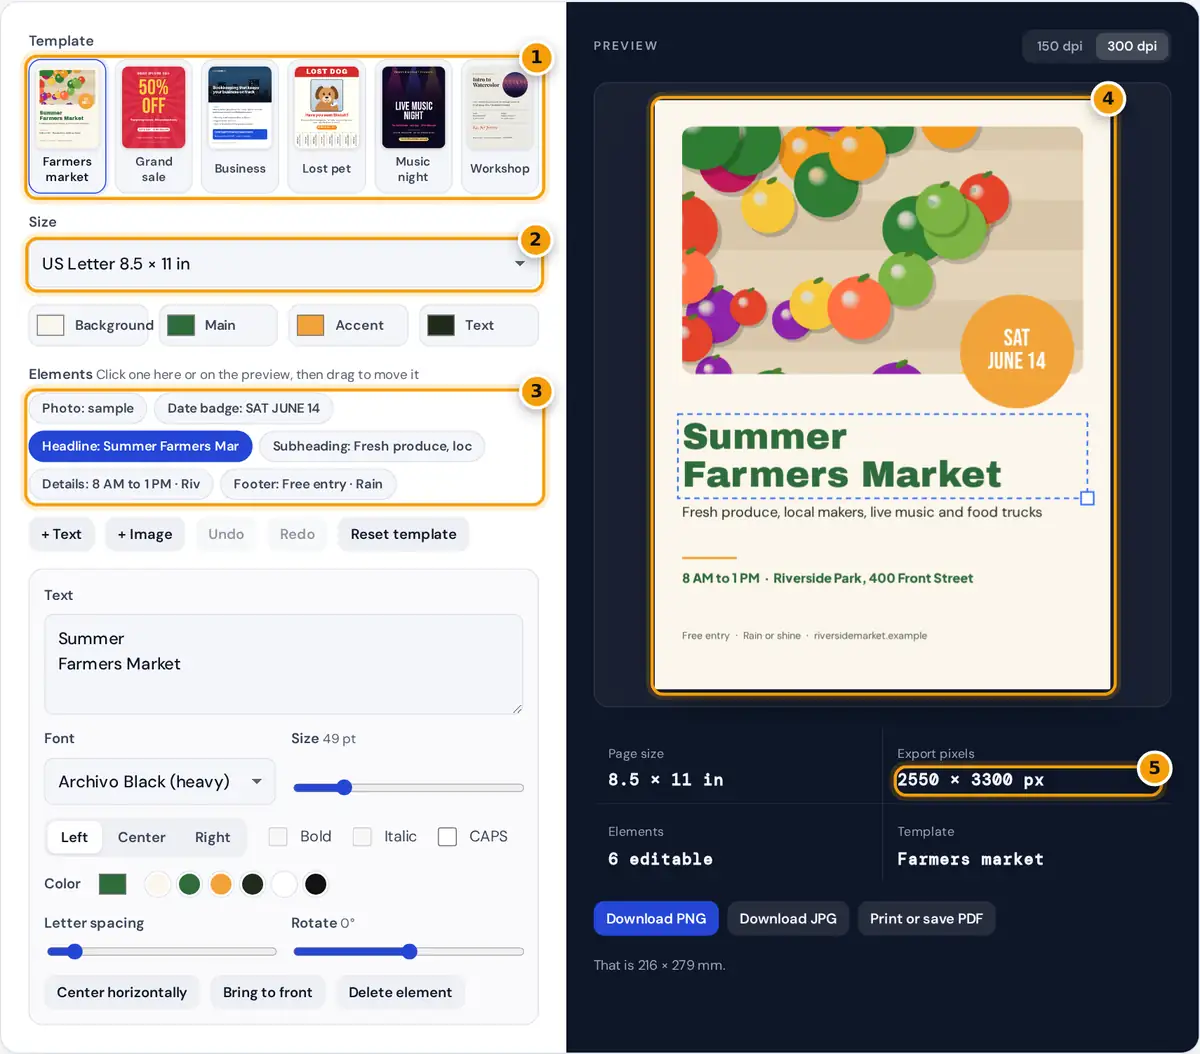Pick the cream round color swatch
Image resolution: width=1200 pixels, height=1054 pixels.
(158, 884)
